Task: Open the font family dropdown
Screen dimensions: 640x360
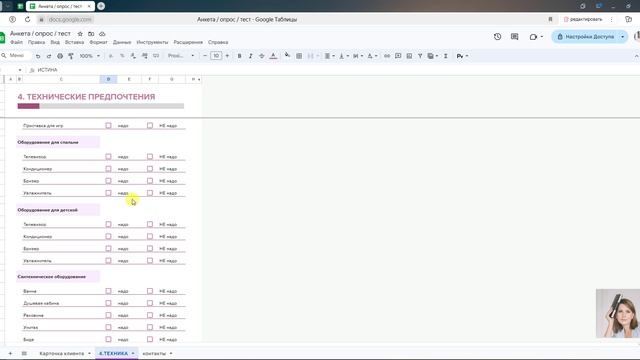Action: pos(180,56)
